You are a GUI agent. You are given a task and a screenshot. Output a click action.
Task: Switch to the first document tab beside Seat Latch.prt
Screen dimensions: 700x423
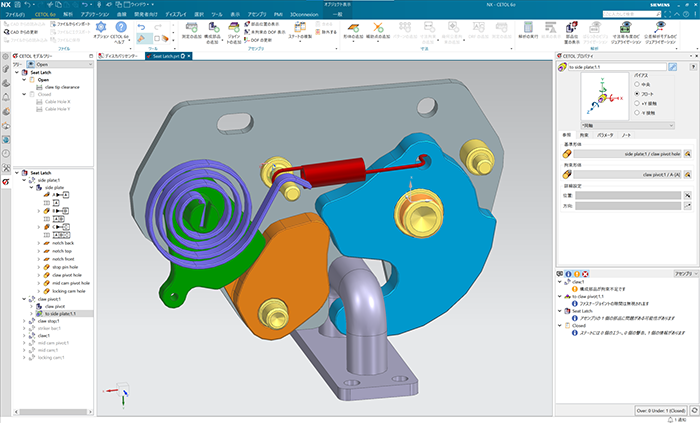coord(120,56)
